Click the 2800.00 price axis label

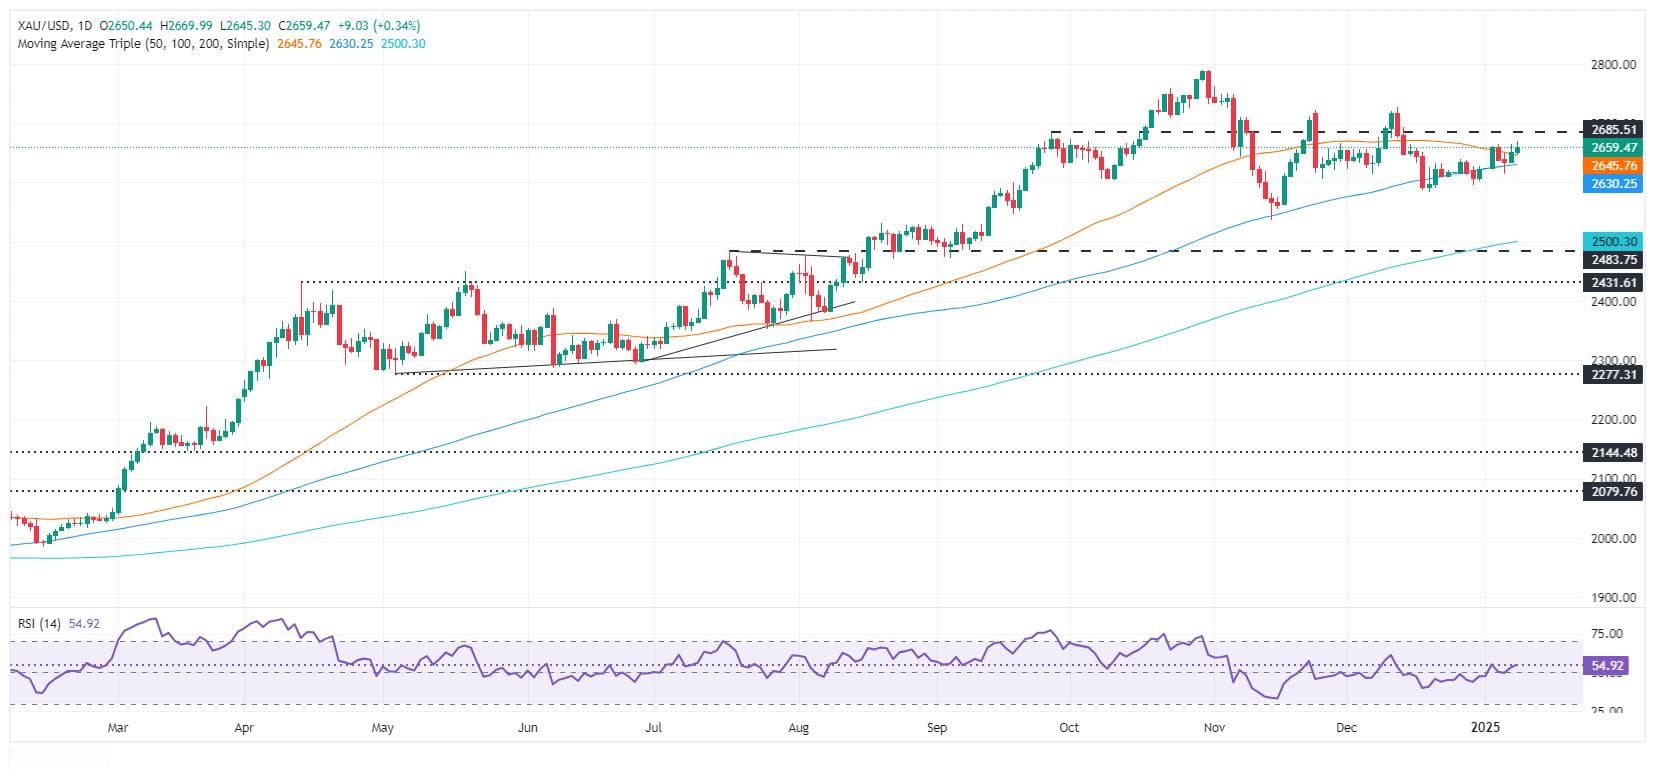pos(1612,65)
